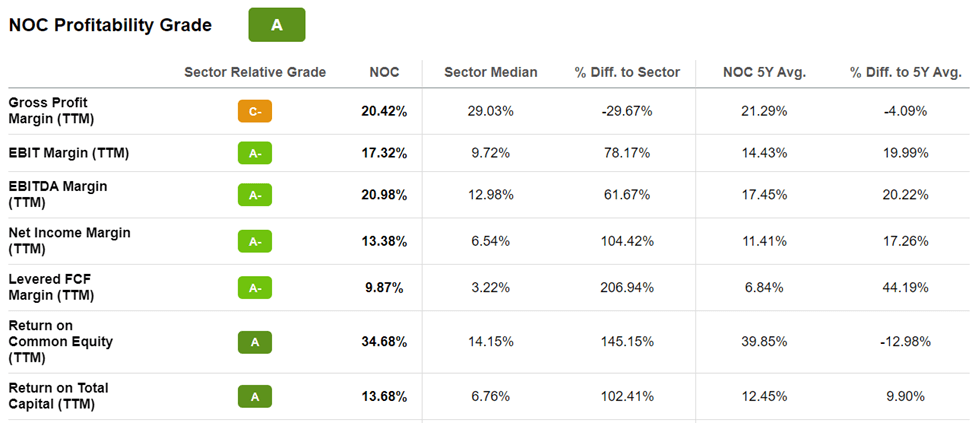The height and width of the screenshot is (423, 975).
Task: Click the A- badge for EBITDA Margin
Action: [x=255, y=195]
